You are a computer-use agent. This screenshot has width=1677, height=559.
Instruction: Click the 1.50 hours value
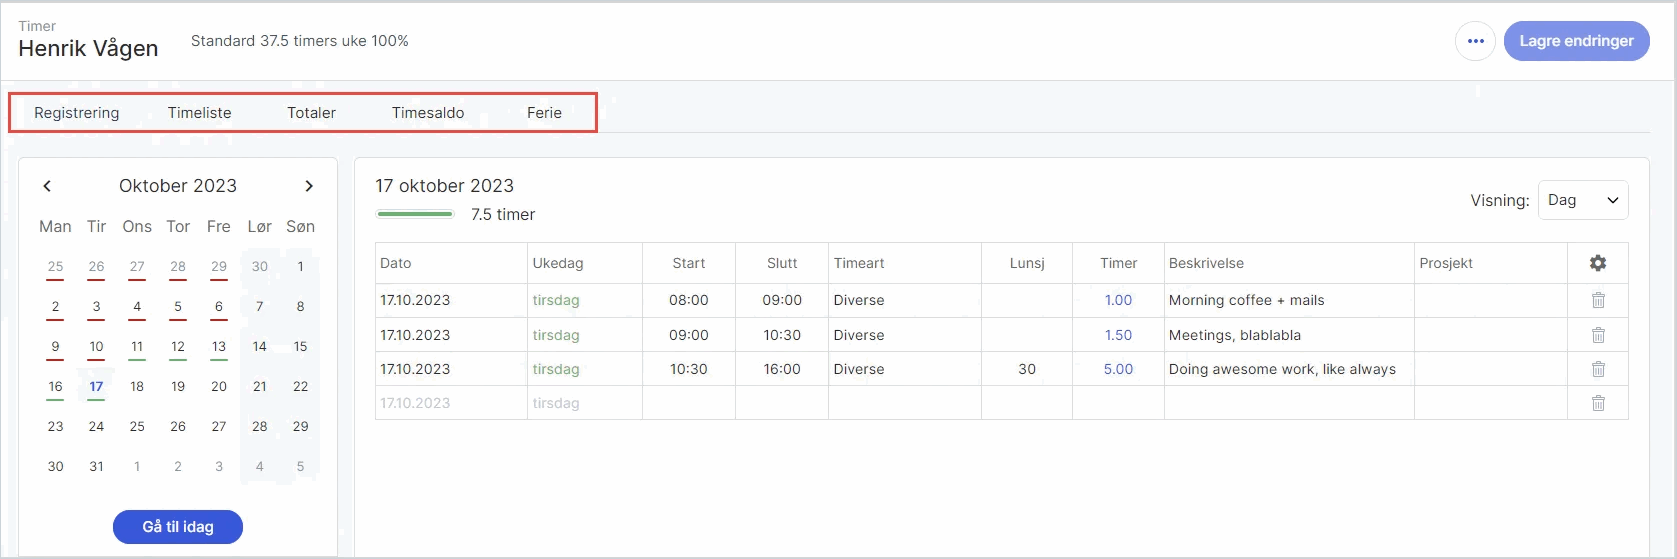click(1118, 335)
